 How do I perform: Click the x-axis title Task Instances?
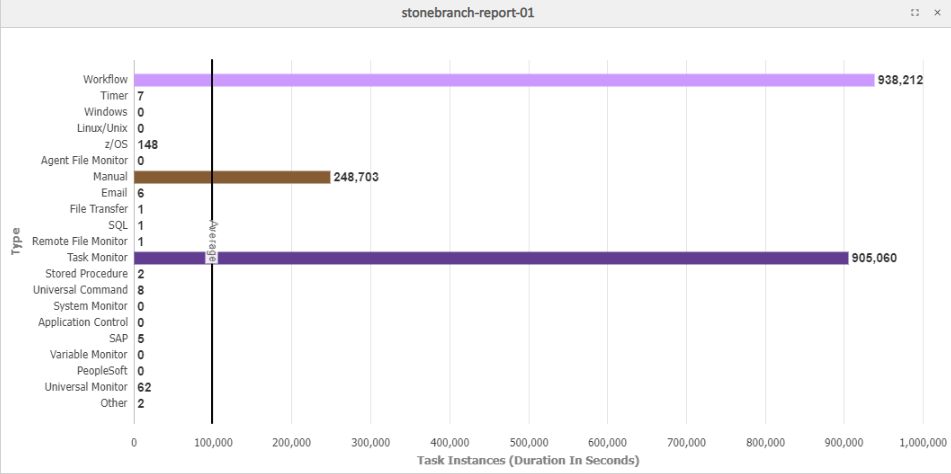[x=527, y=460]
